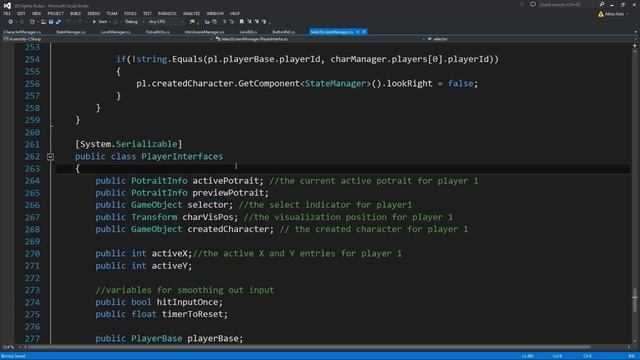Open the document tabs overflow dropdown arrow

point(636,32)
